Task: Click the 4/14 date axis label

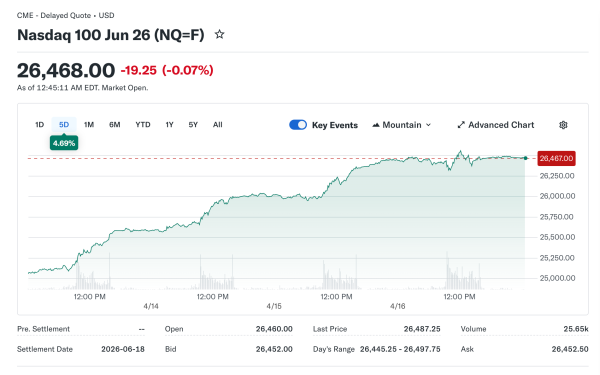Action: pyautogui.click(x=151, y=306)
